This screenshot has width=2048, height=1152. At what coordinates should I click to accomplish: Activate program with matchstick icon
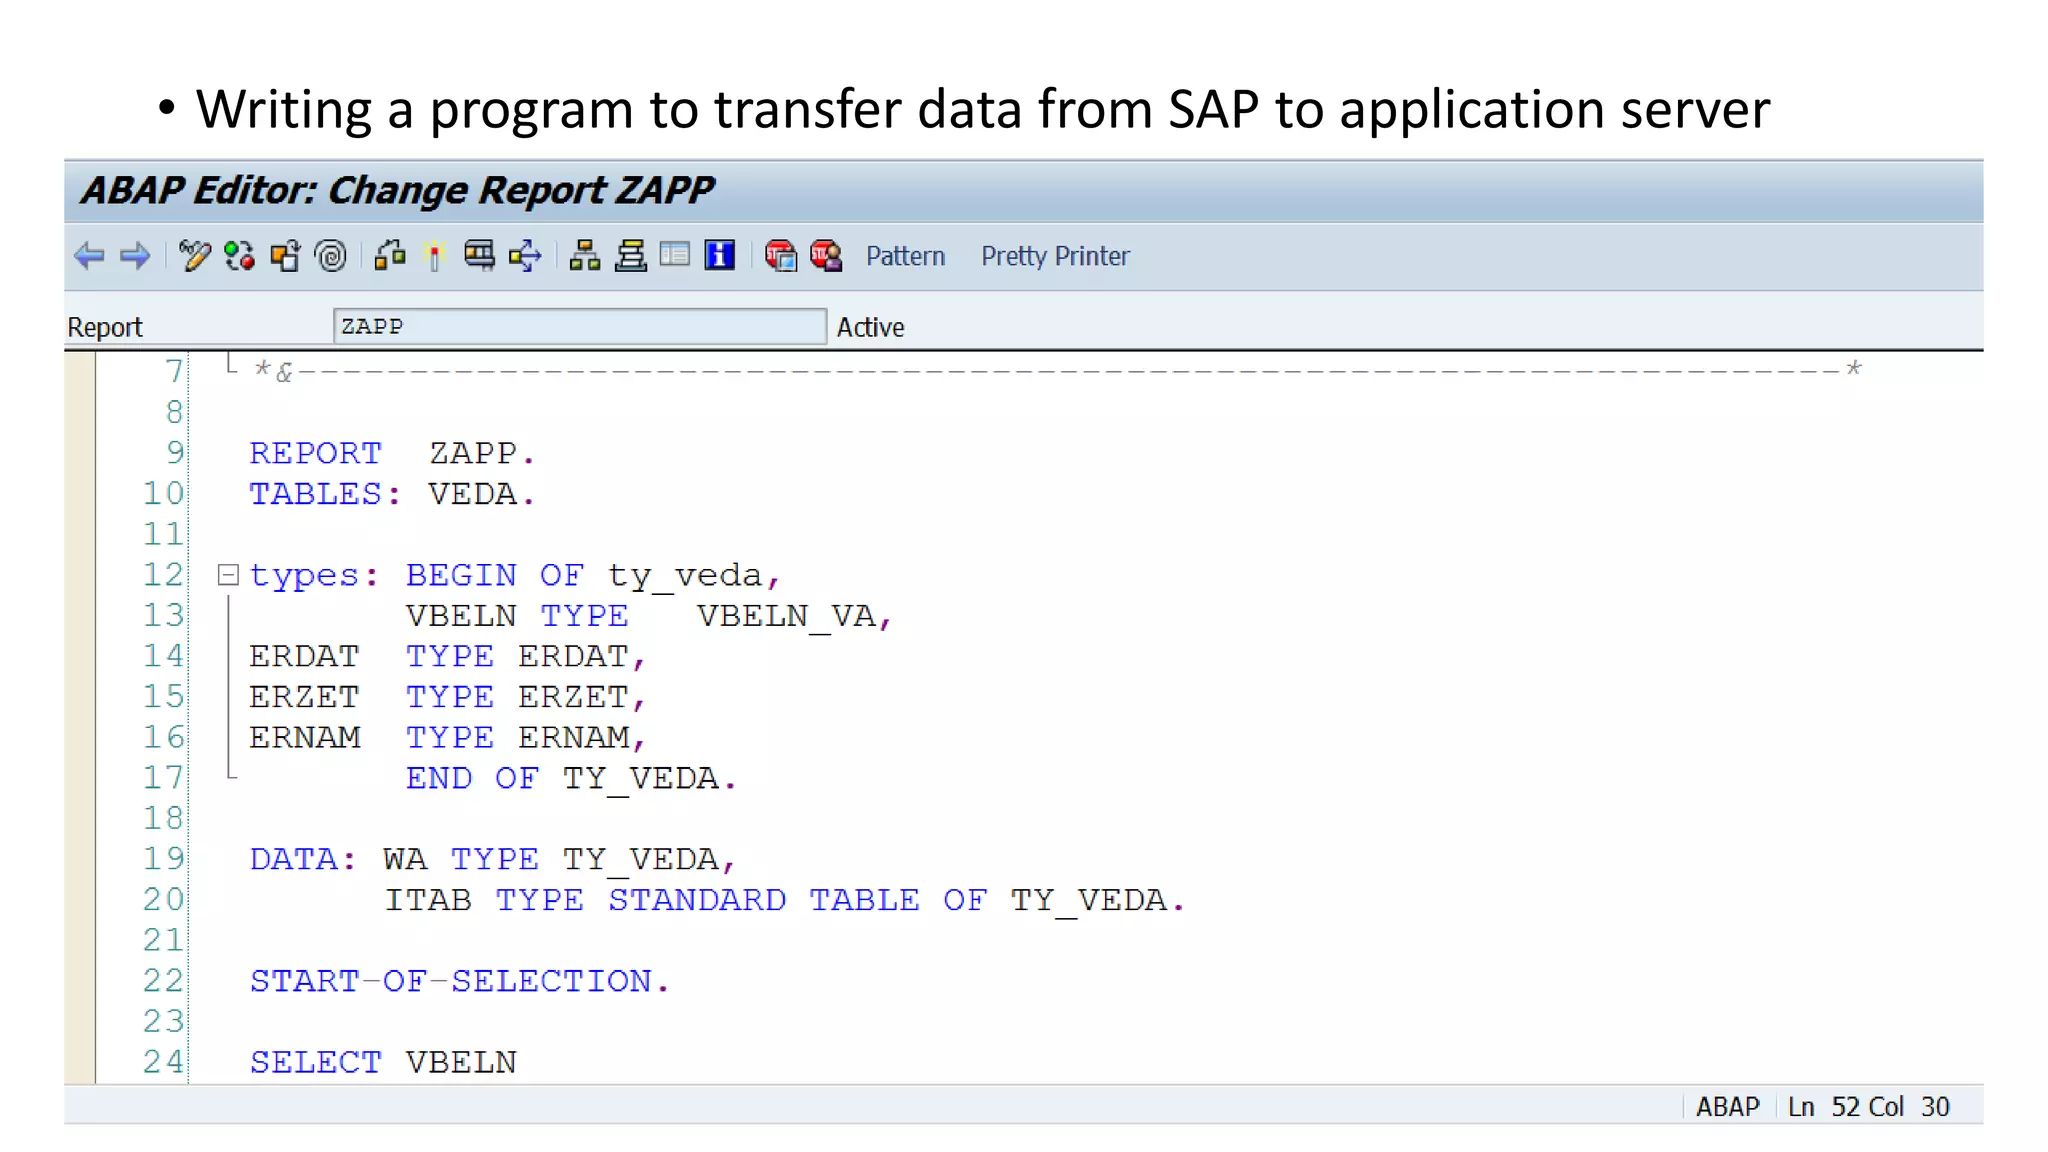coord(434,256)
